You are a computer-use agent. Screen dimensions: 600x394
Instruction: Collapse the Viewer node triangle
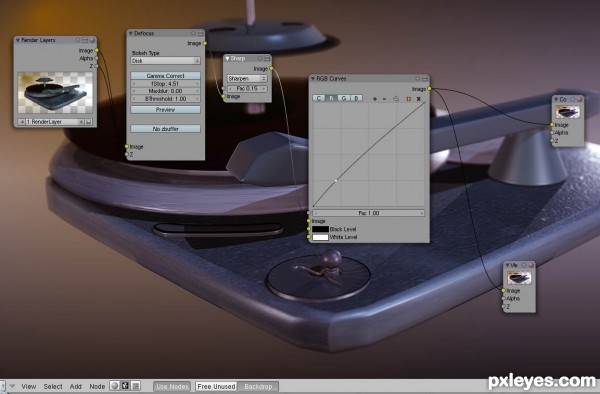[x=507, y=265]
